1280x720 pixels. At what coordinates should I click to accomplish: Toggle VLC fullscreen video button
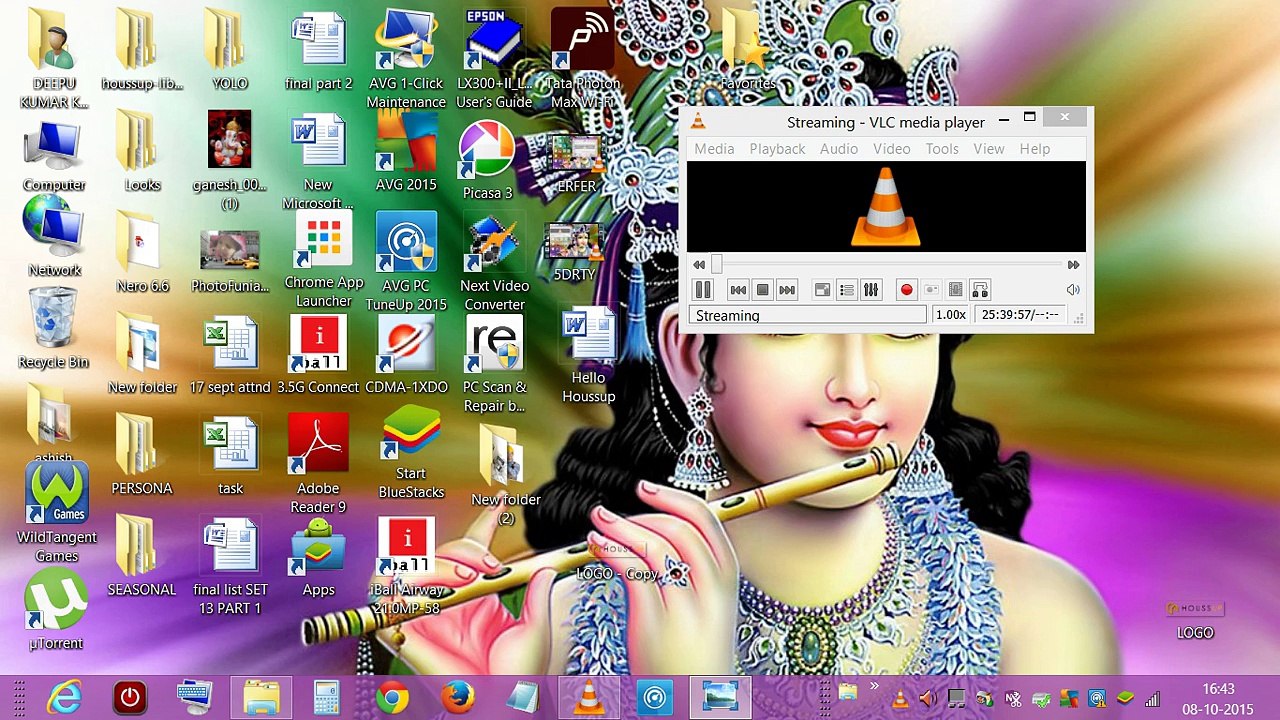822,290
